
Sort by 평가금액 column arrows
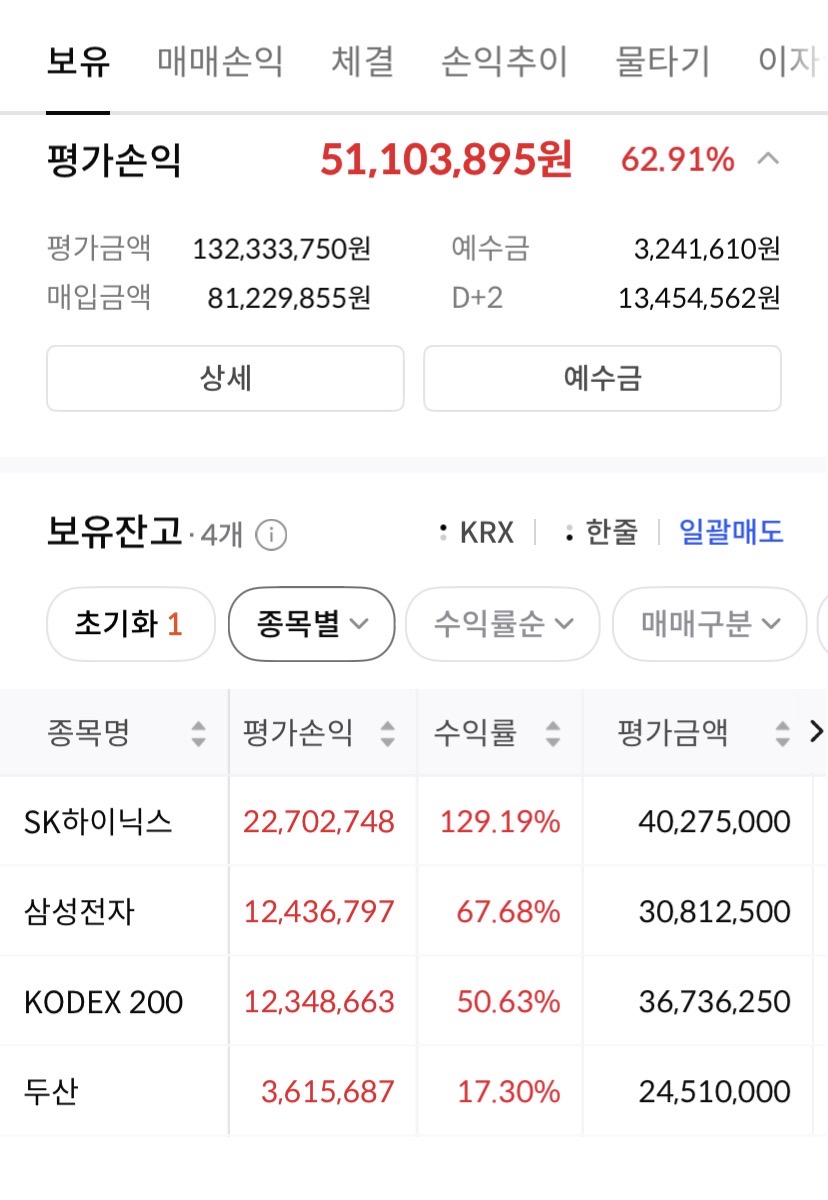(x=782, y=734)
